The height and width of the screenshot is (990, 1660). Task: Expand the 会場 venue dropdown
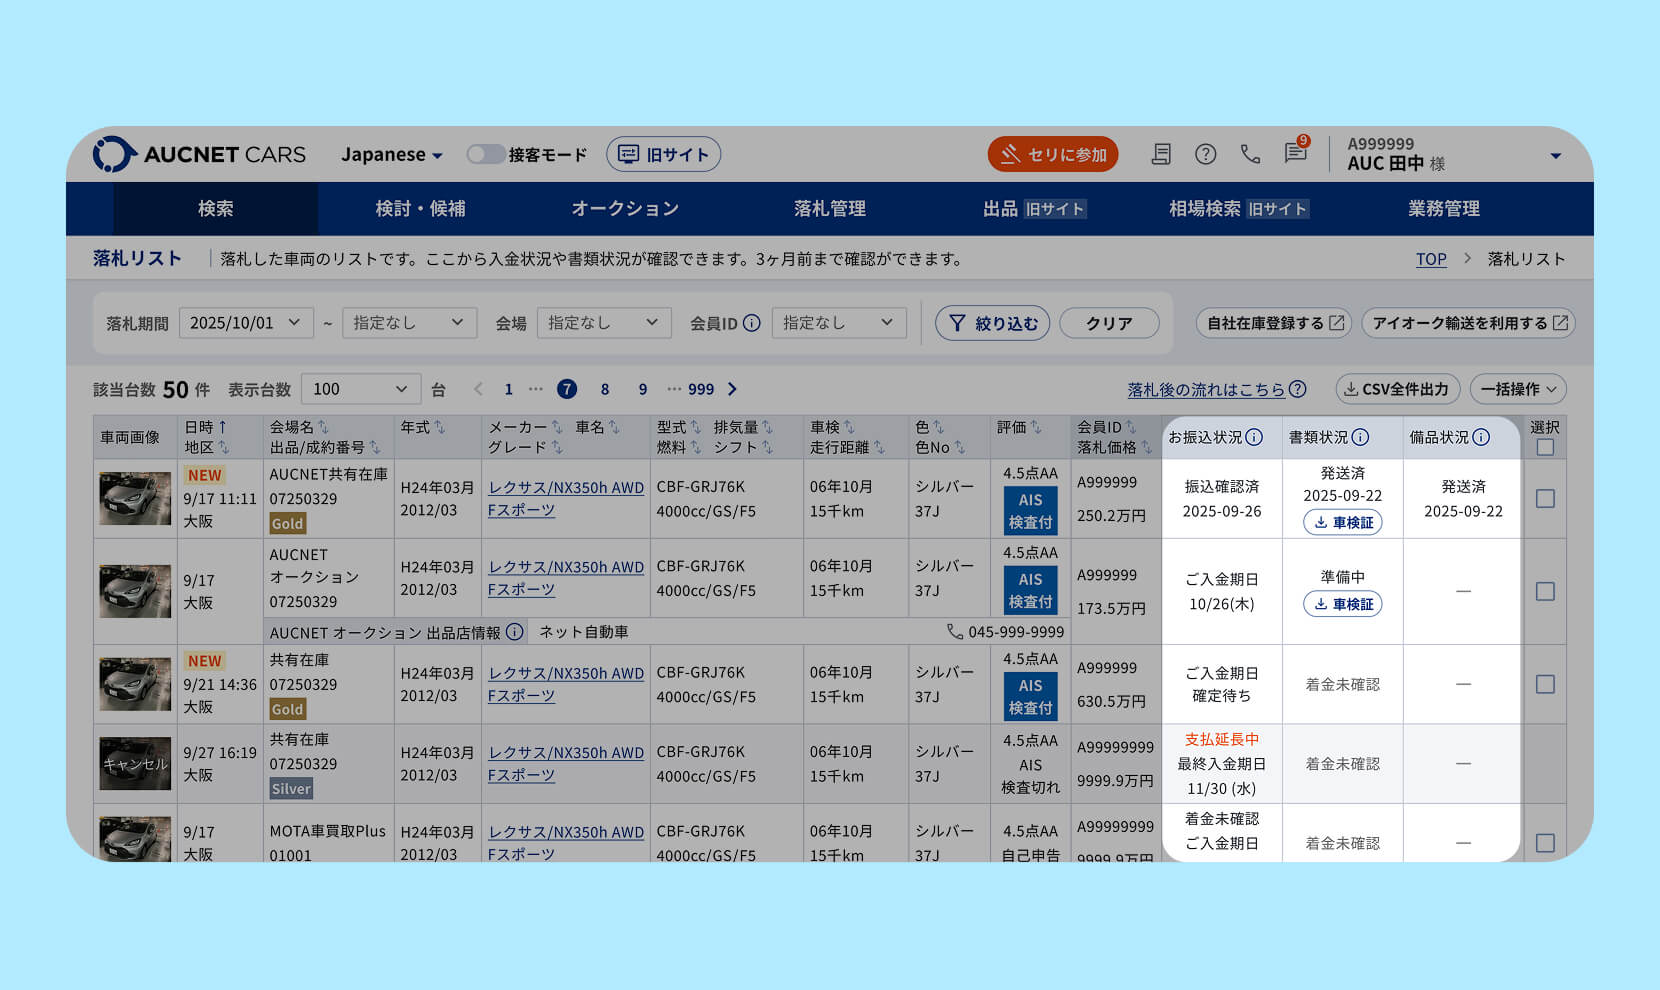click(603, 323)
